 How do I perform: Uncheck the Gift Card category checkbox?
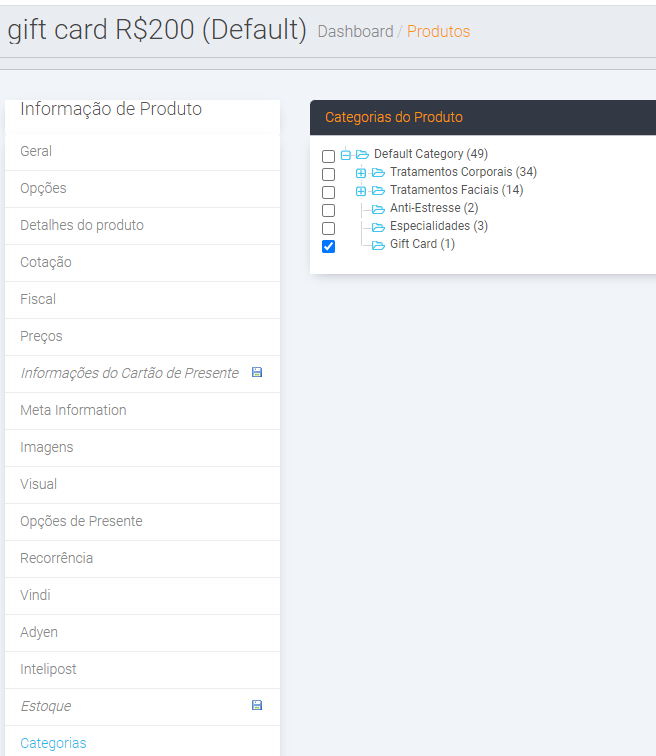click(x=328, y=246)
